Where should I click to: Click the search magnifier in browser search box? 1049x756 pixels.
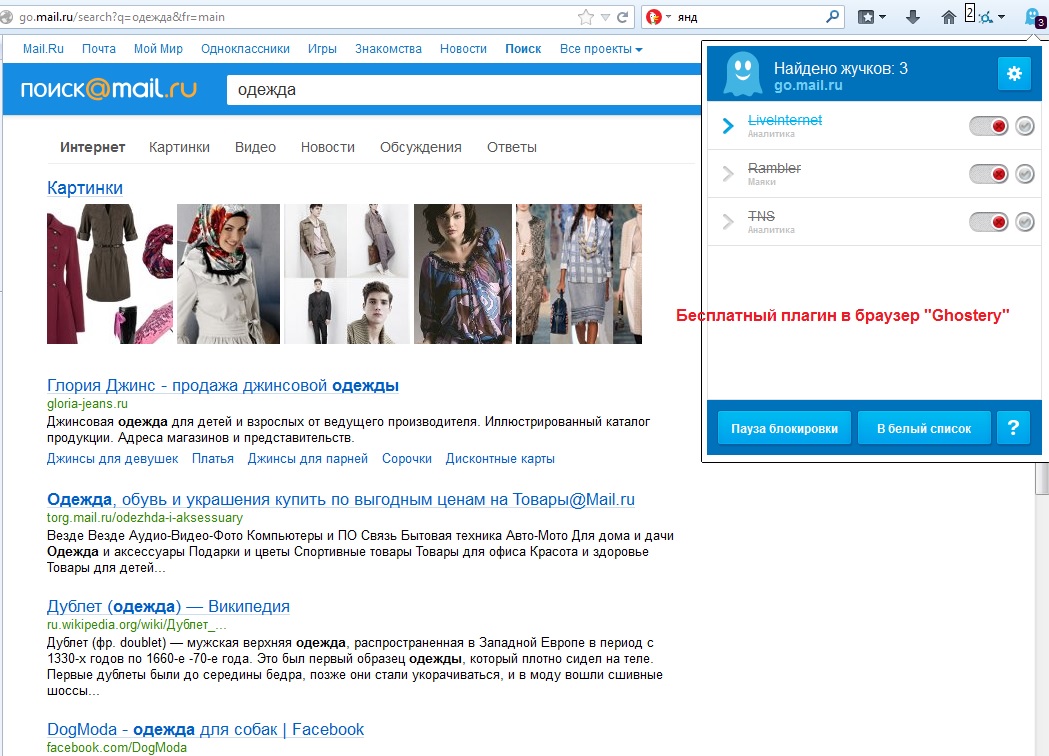point(832,17)
